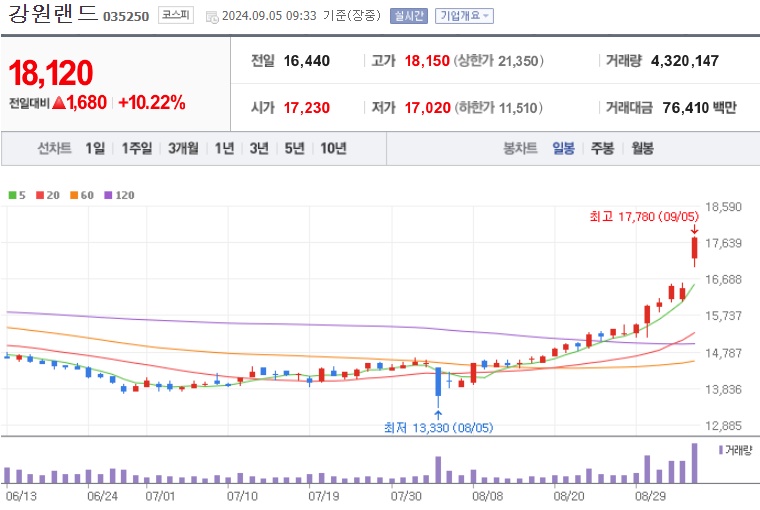The width and height of the screenshot is (760, 510).
Task: Click the red 20-day moving average swatch
Action: pyautogui.click(x=40, y=195)
